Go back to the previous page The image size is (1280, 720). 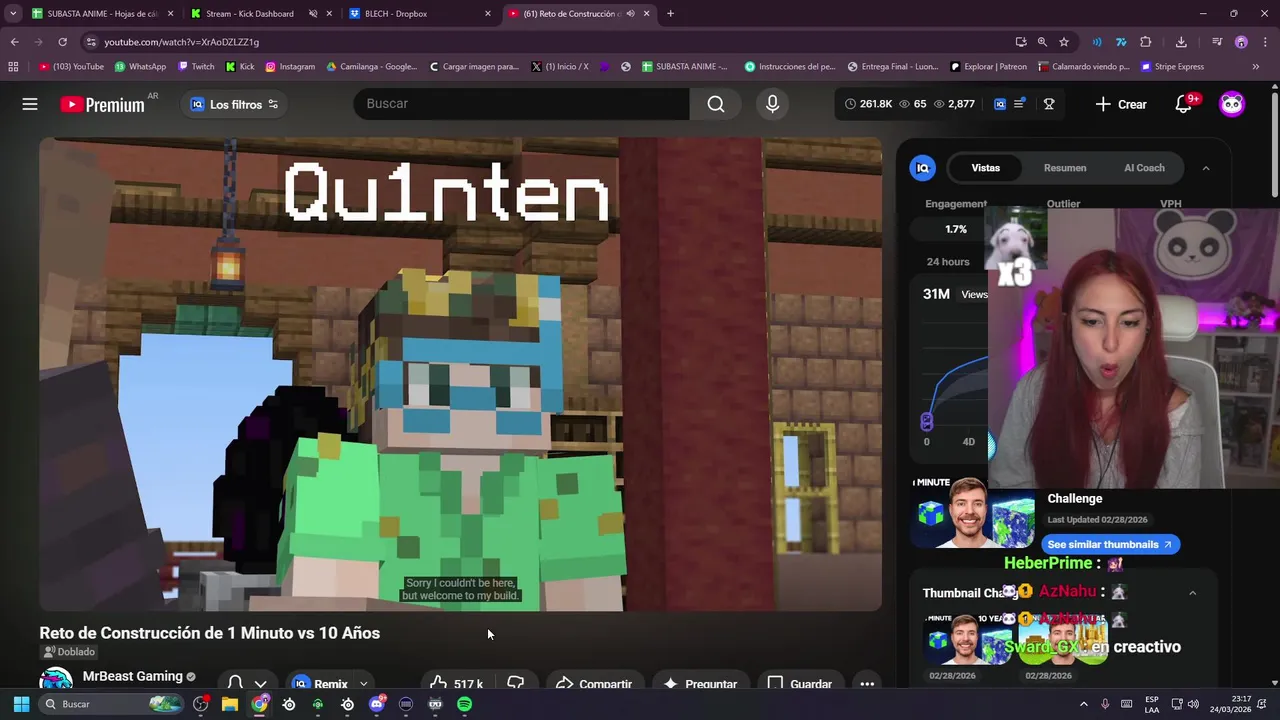point(14,42)
